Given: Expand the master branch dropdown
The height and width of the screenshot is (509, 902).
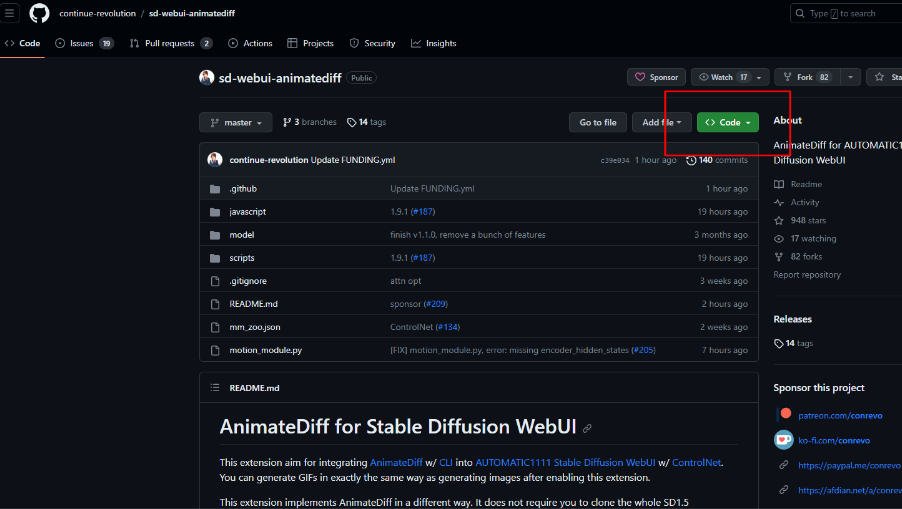Looking at the screenshot, I should pos(236,122).
